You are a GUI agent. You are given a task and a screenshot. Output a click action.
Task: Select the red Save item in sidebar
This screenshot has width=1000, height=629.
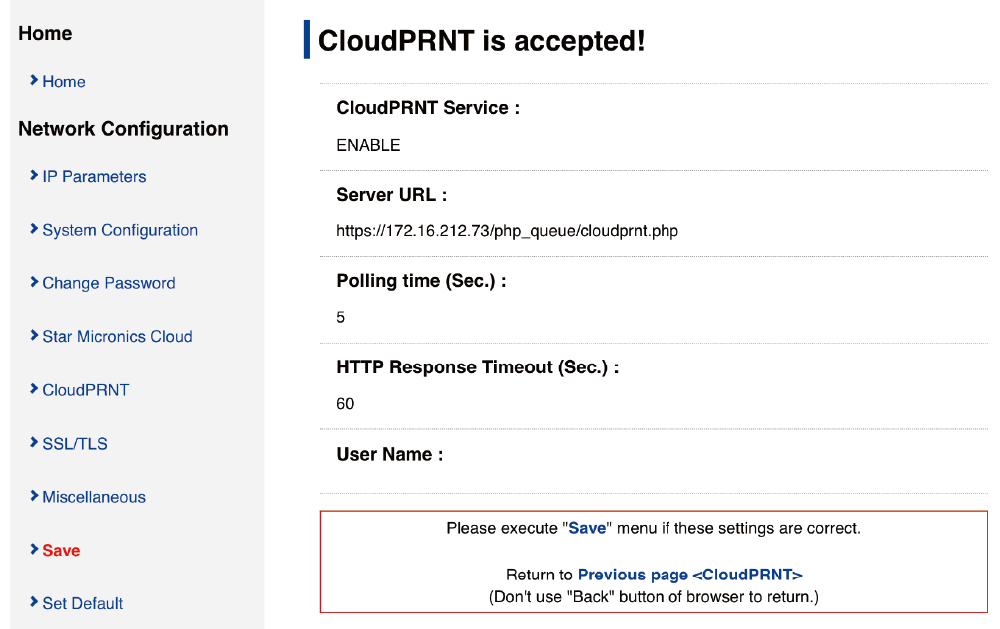point(61,550)
